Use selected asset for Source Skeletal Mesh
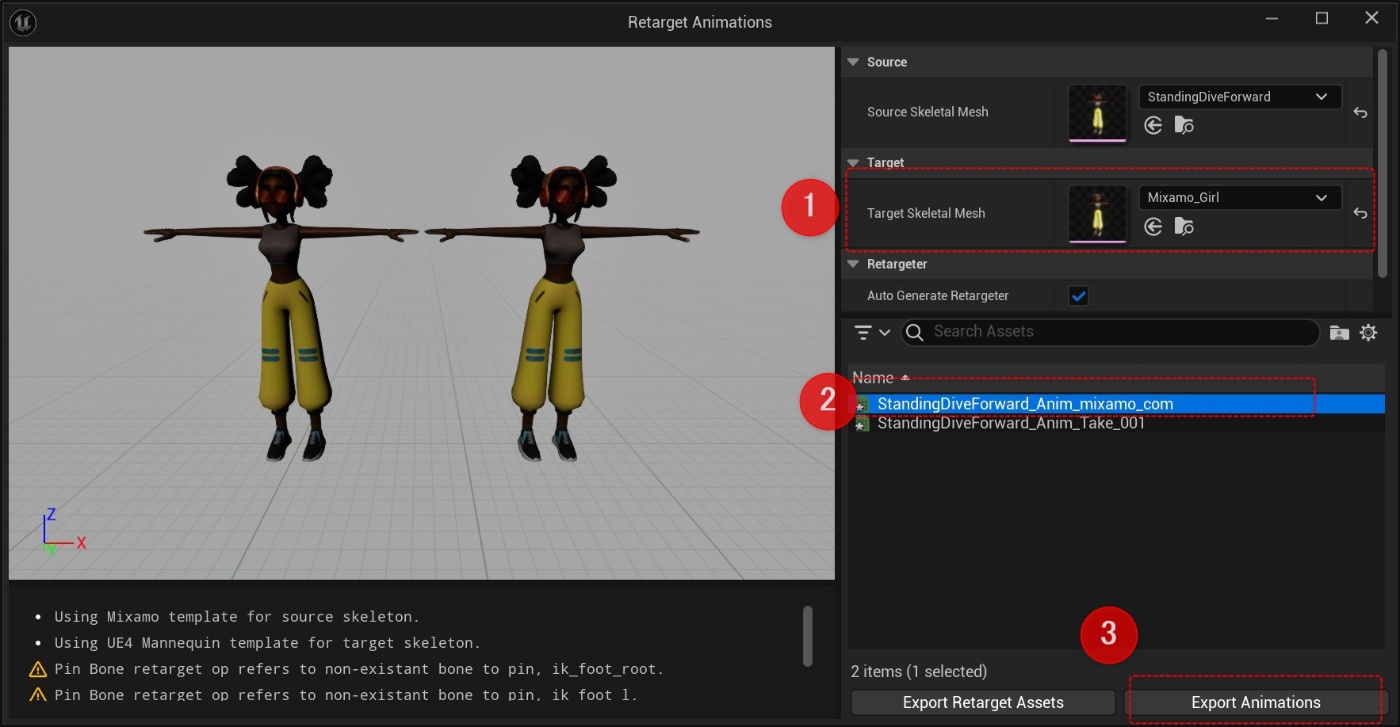Screen dimensions: 1400x727 [x=1153, y=125]
